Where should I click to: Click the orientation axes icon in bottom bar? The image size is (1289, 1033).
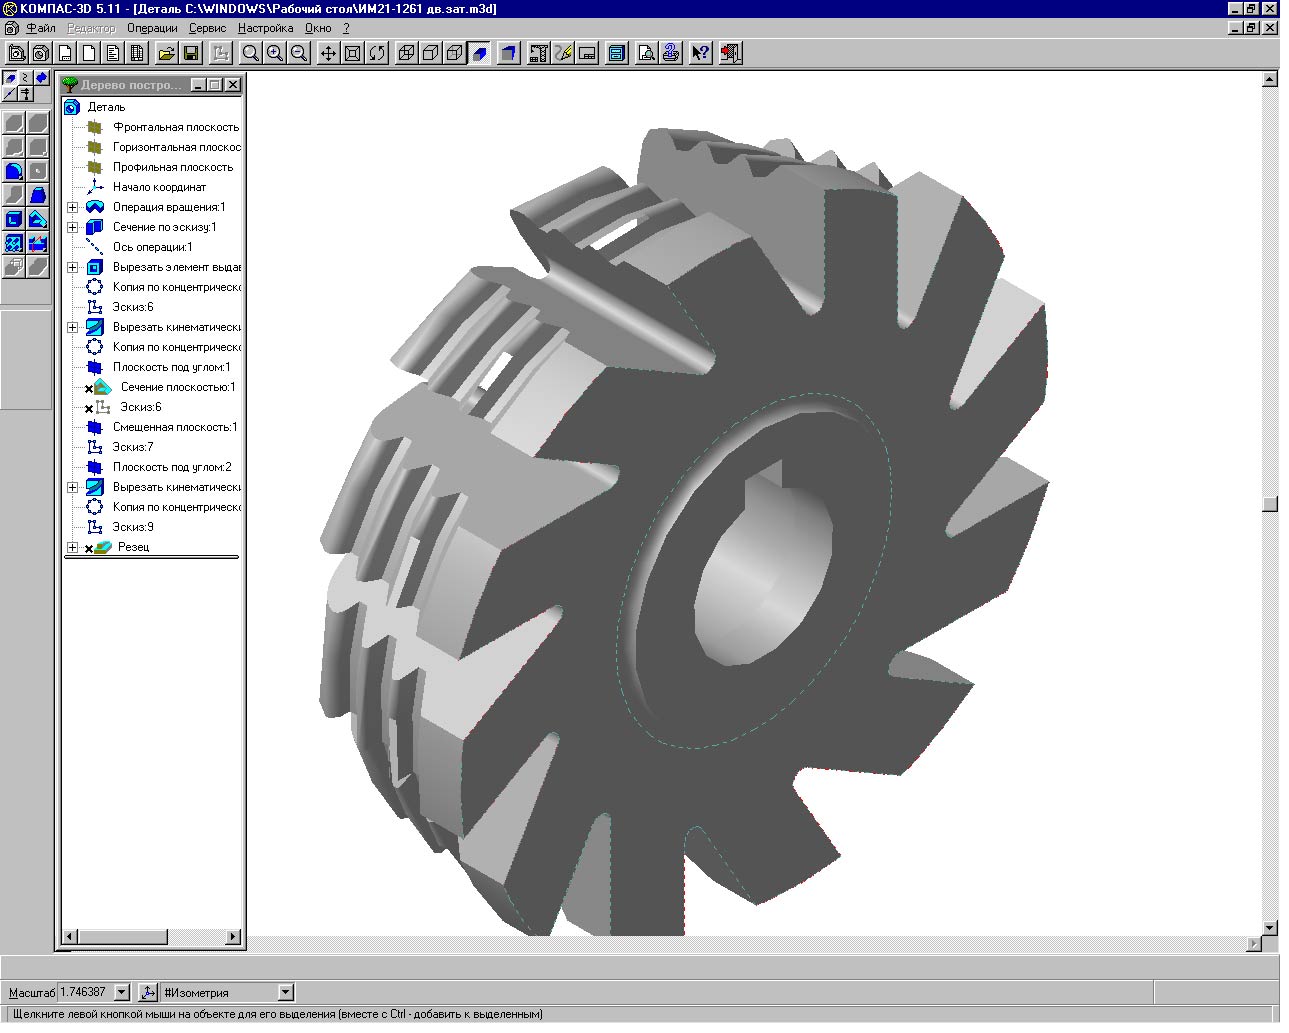pyautogui.click(x=148, y=992)
